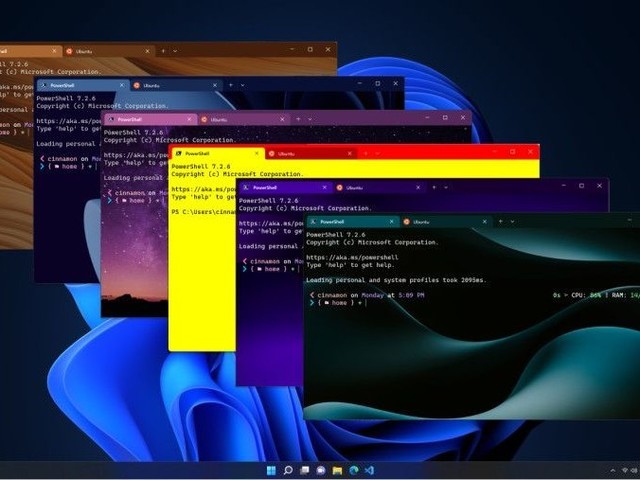The height and width of the screenshot is (480, 640).
Task: Add new tab in teal window
Action: point(500,221)
